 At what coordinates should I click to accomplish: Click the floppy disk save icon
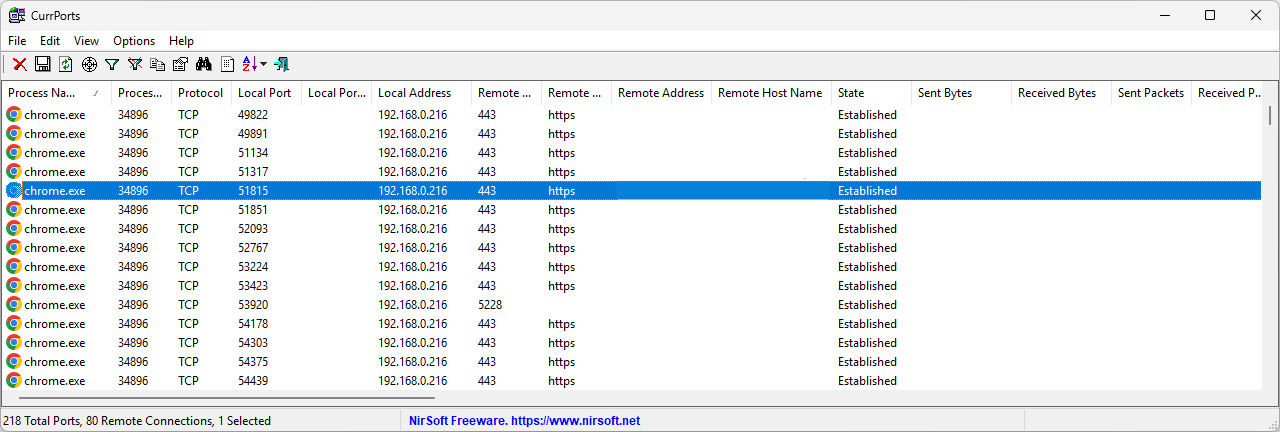(x=42, y=64)
